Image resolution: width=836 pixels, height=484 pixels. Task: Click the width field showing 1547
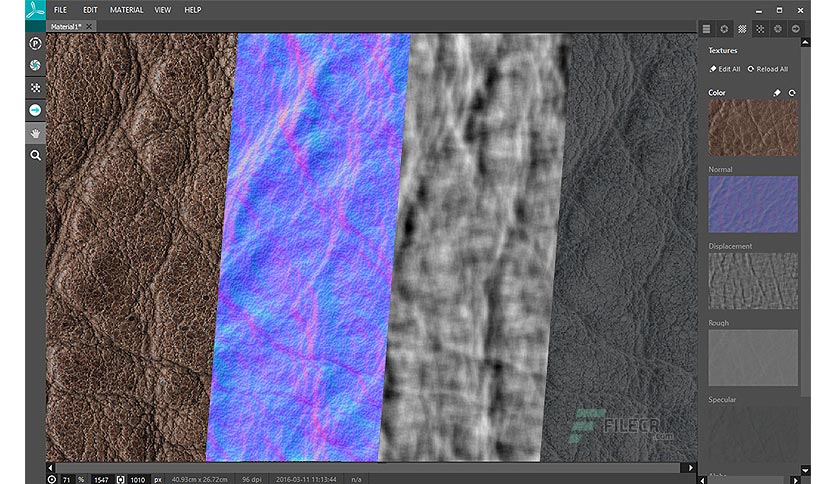[x=101, y=479]
